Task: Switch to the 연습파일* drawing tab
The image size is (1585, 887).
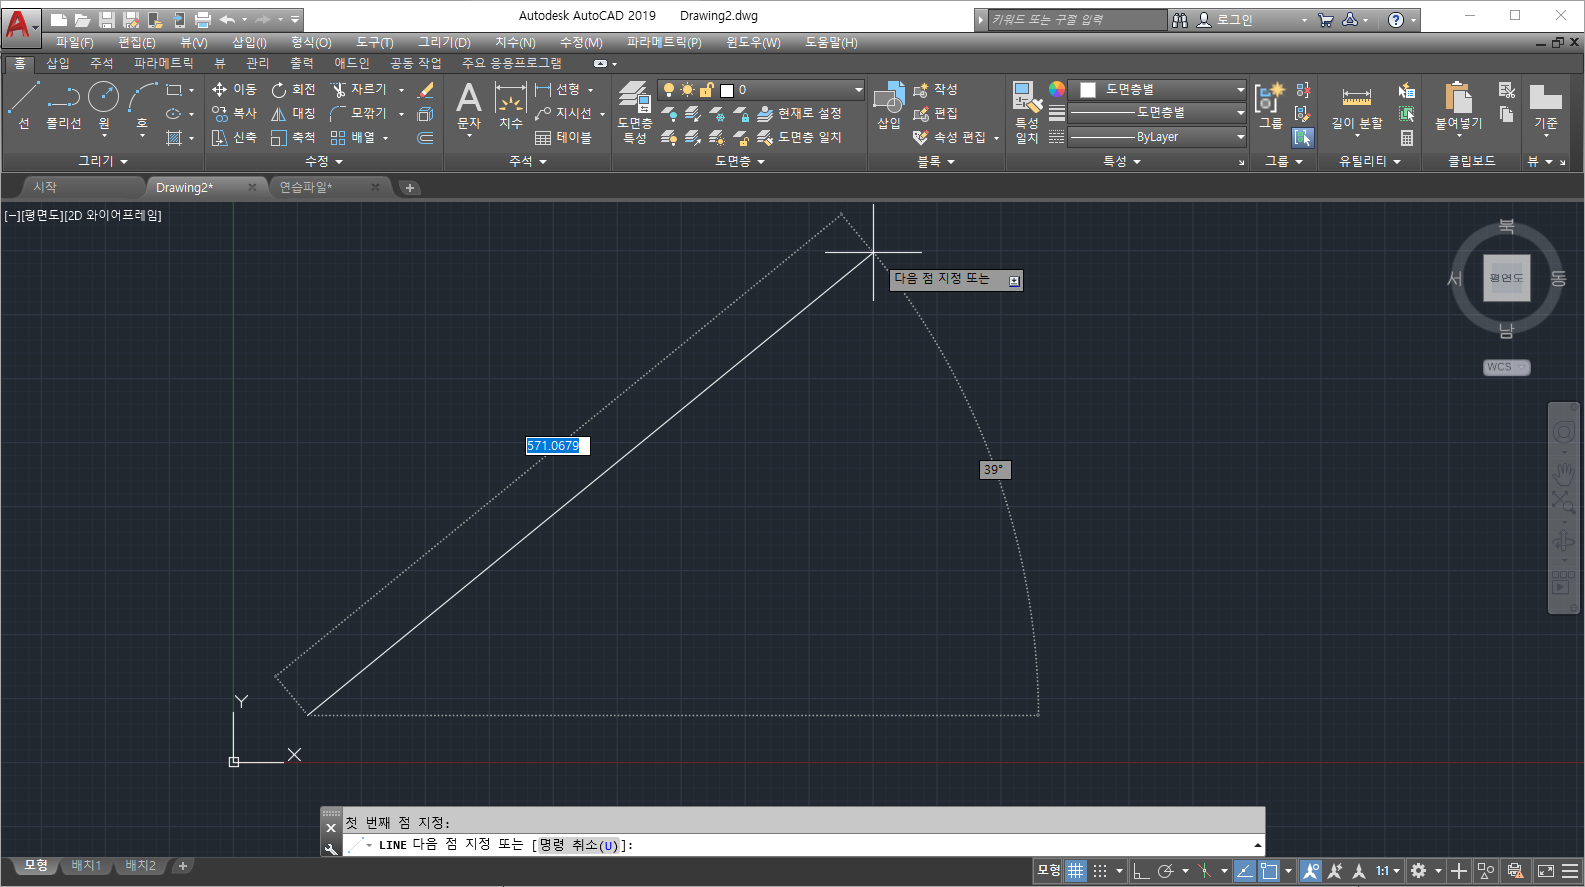Action: coord(306,187)
